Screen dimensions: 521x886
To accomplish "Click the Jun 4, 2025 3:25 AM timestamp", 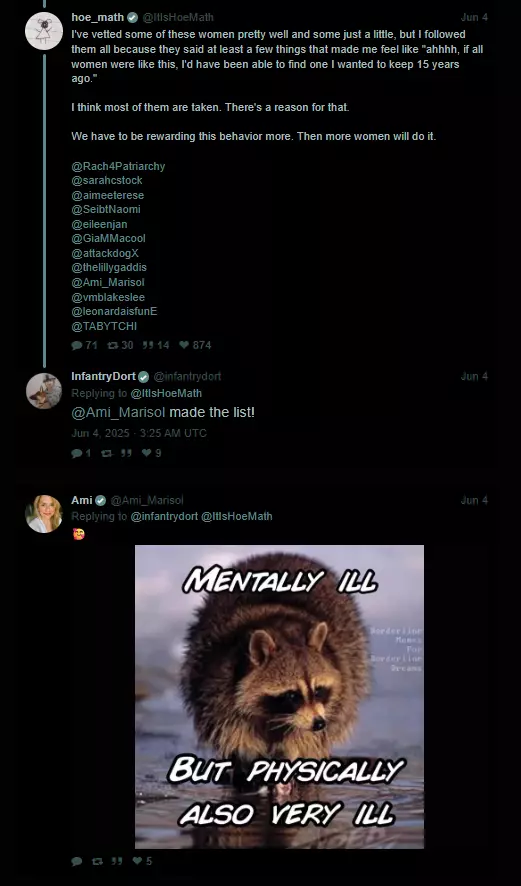I will [x=139, y=433].
